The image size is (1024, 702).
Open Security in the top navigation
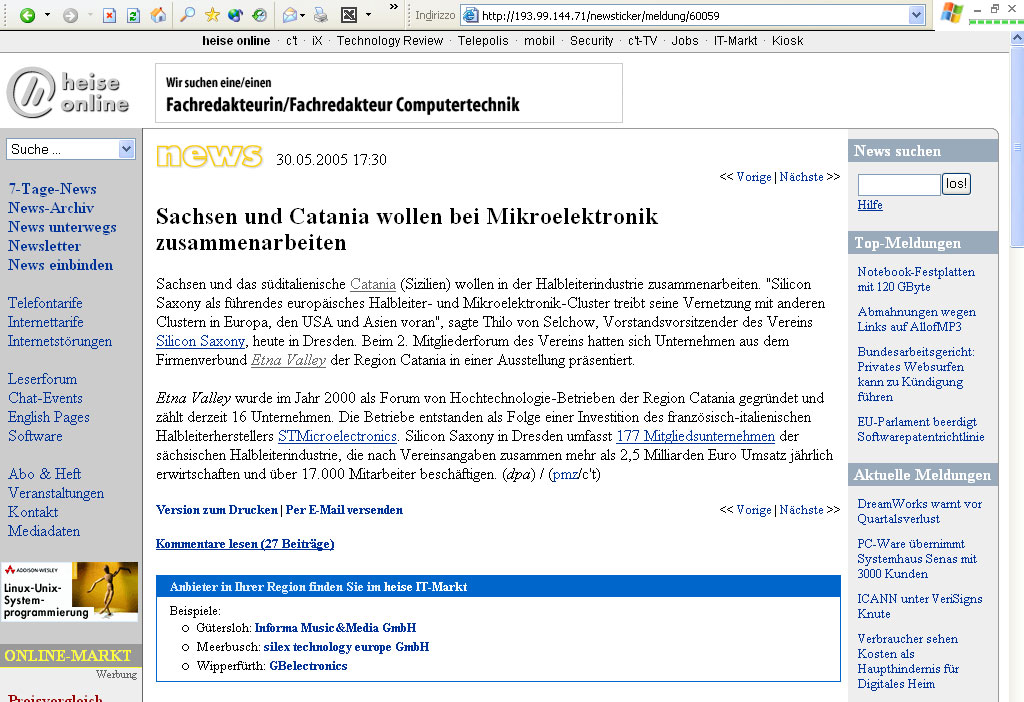tap(592, 40)
